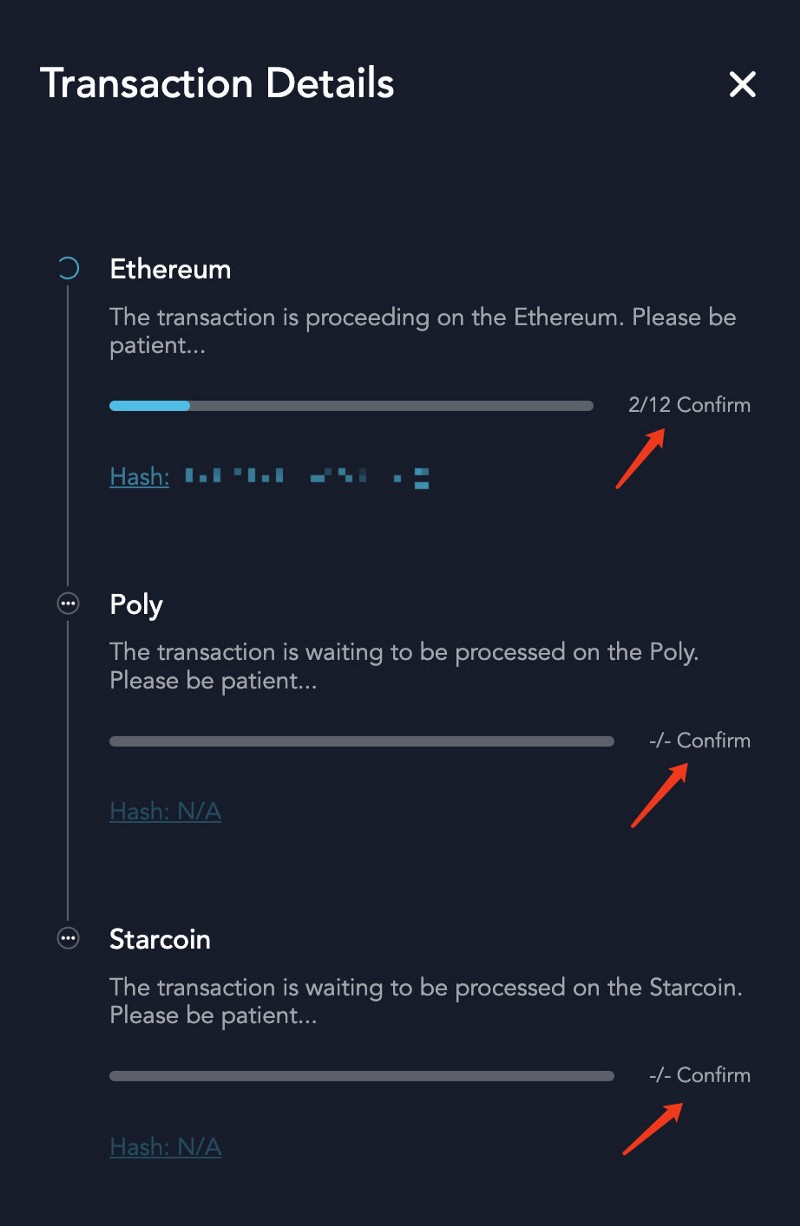800x1226 pixels.
Task: Click the Ethereum confirmation progress bar
Action: [351, 406]
